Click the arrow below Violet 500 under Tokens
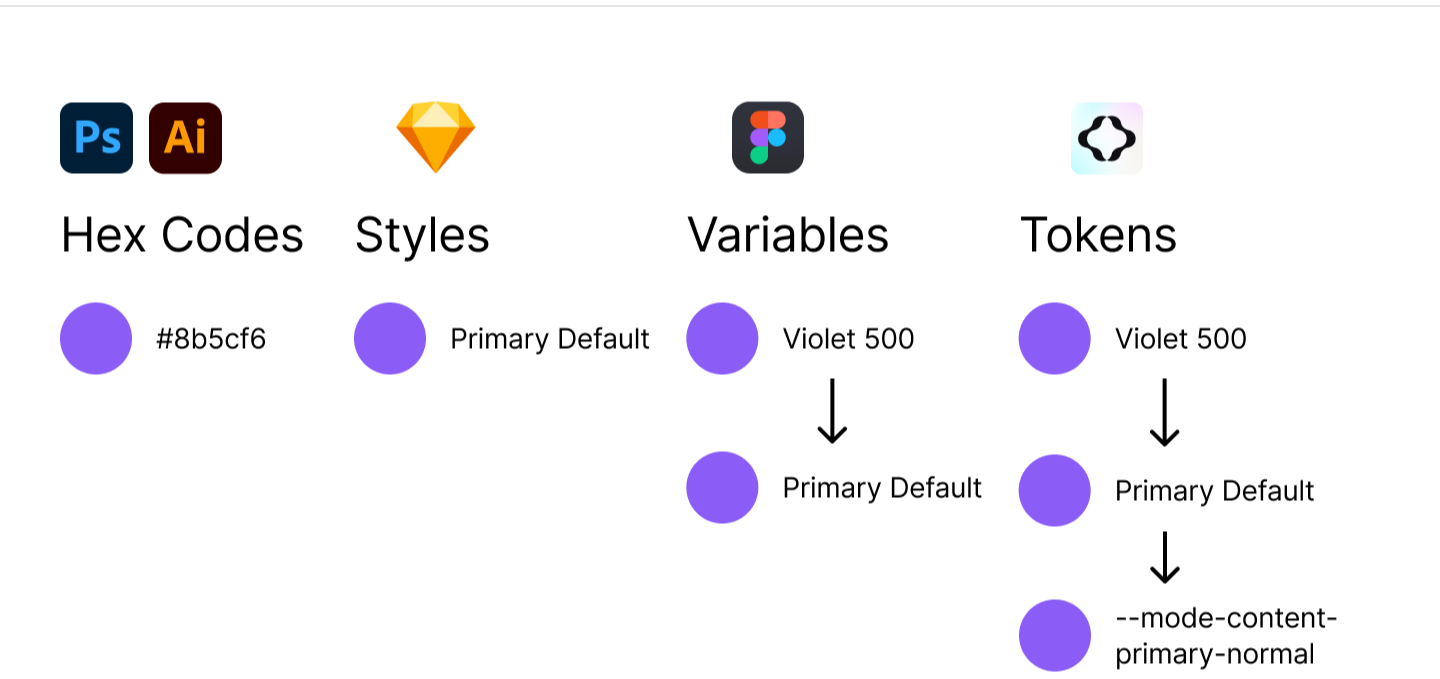 point(1164,413)
